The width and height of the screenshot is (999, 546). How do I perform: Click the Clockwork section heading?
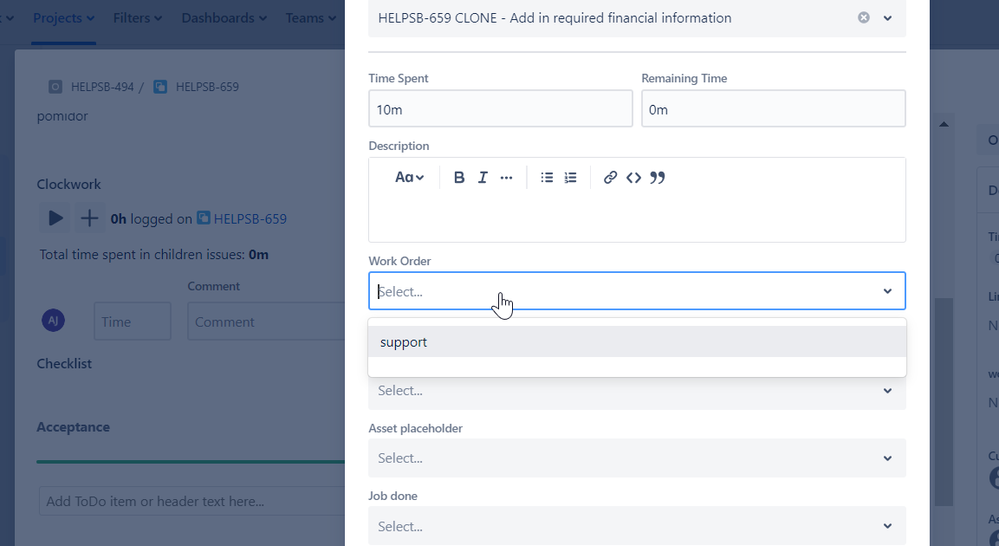tap(69, 184)
